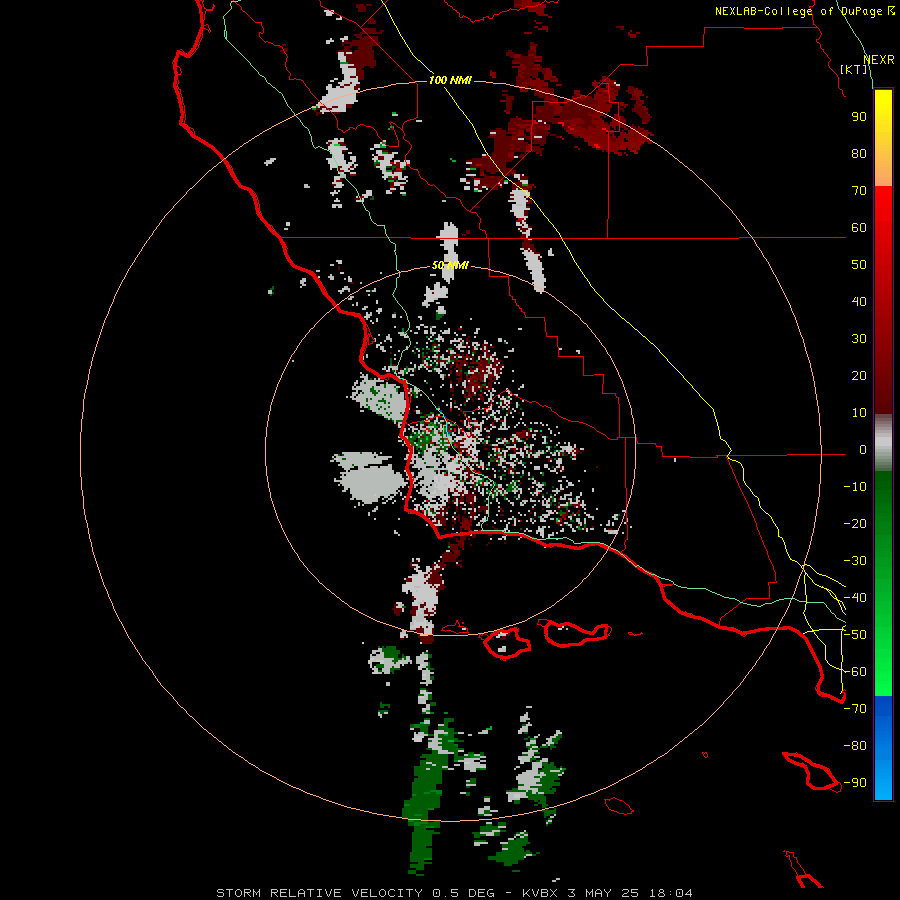Click the 60 value on the velocity scale
Viewport: 900px width, 900px height.
click(859, 228)
